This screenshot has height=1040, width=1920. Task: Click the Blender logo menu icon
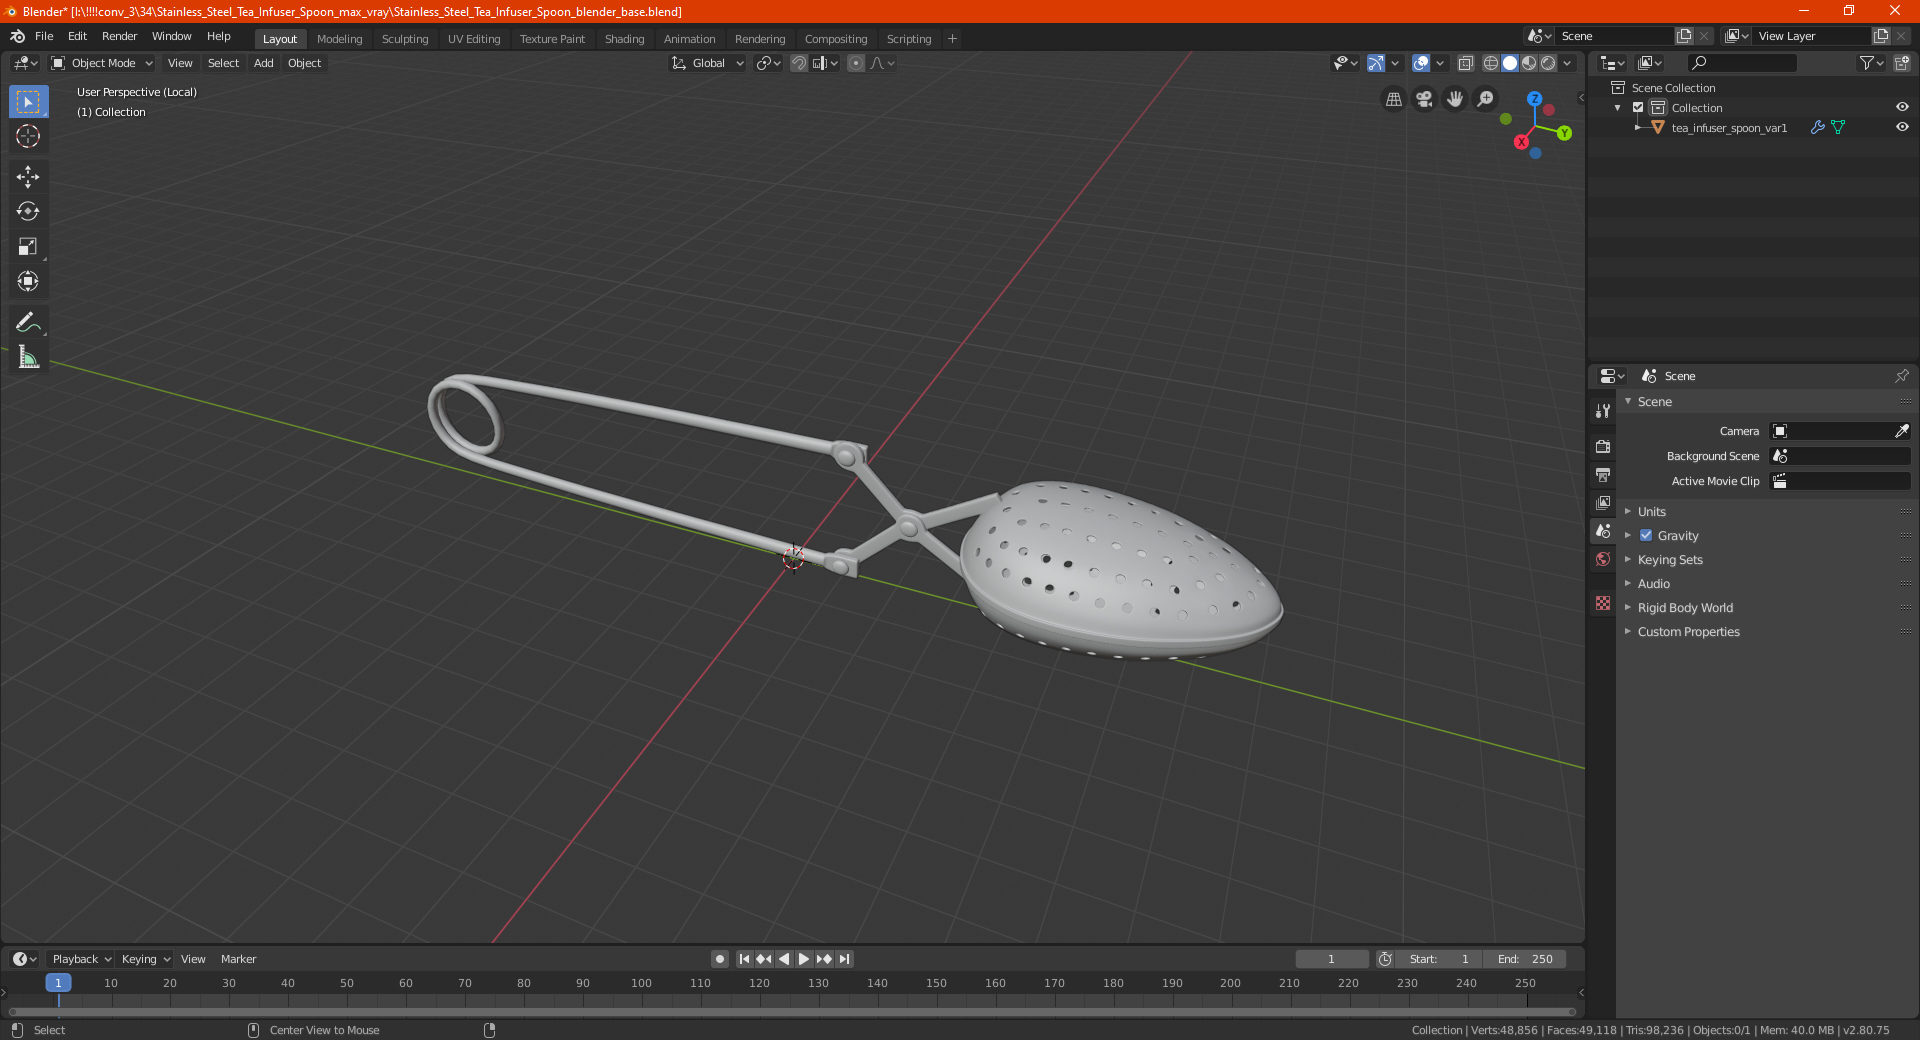tap(18, 36)
